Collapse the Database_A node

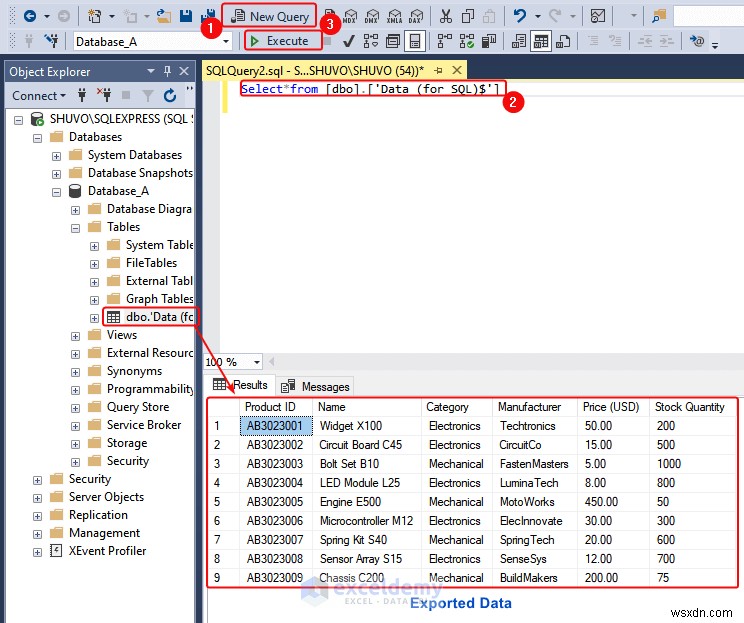[56, 192]
